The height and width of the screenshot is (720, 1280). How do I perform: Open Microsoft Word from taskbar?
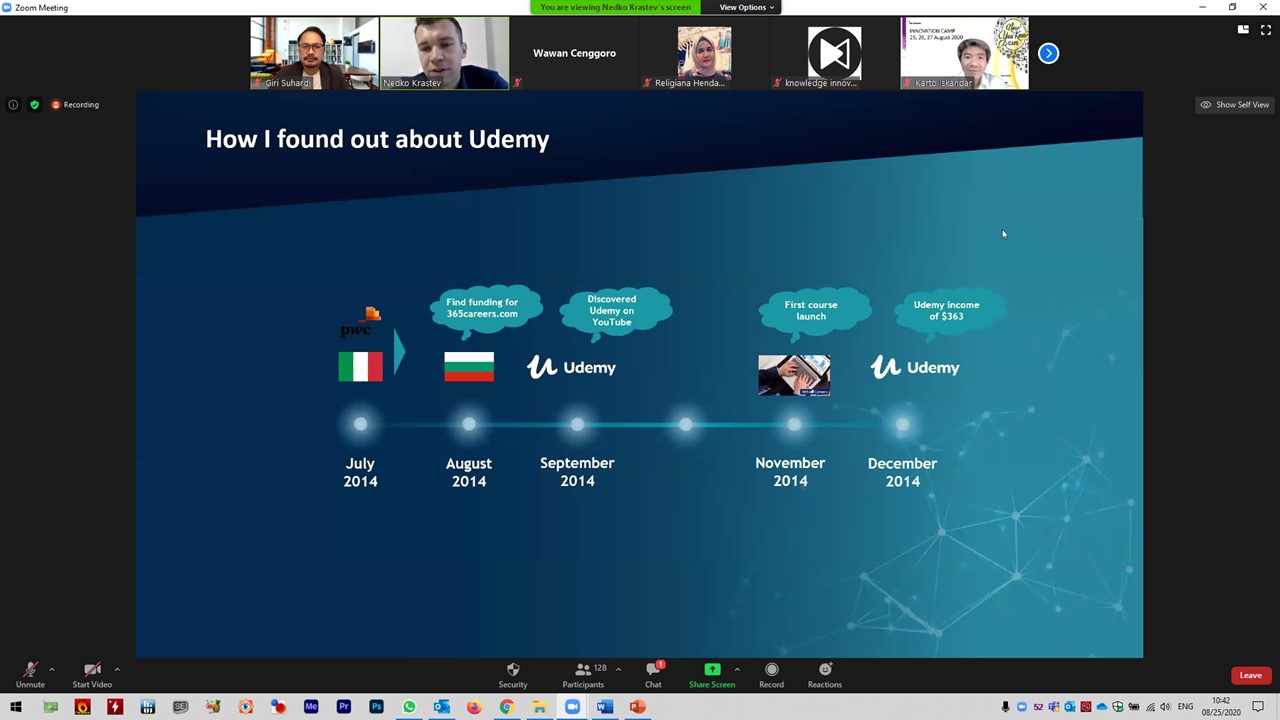click(x=604, y=707)
